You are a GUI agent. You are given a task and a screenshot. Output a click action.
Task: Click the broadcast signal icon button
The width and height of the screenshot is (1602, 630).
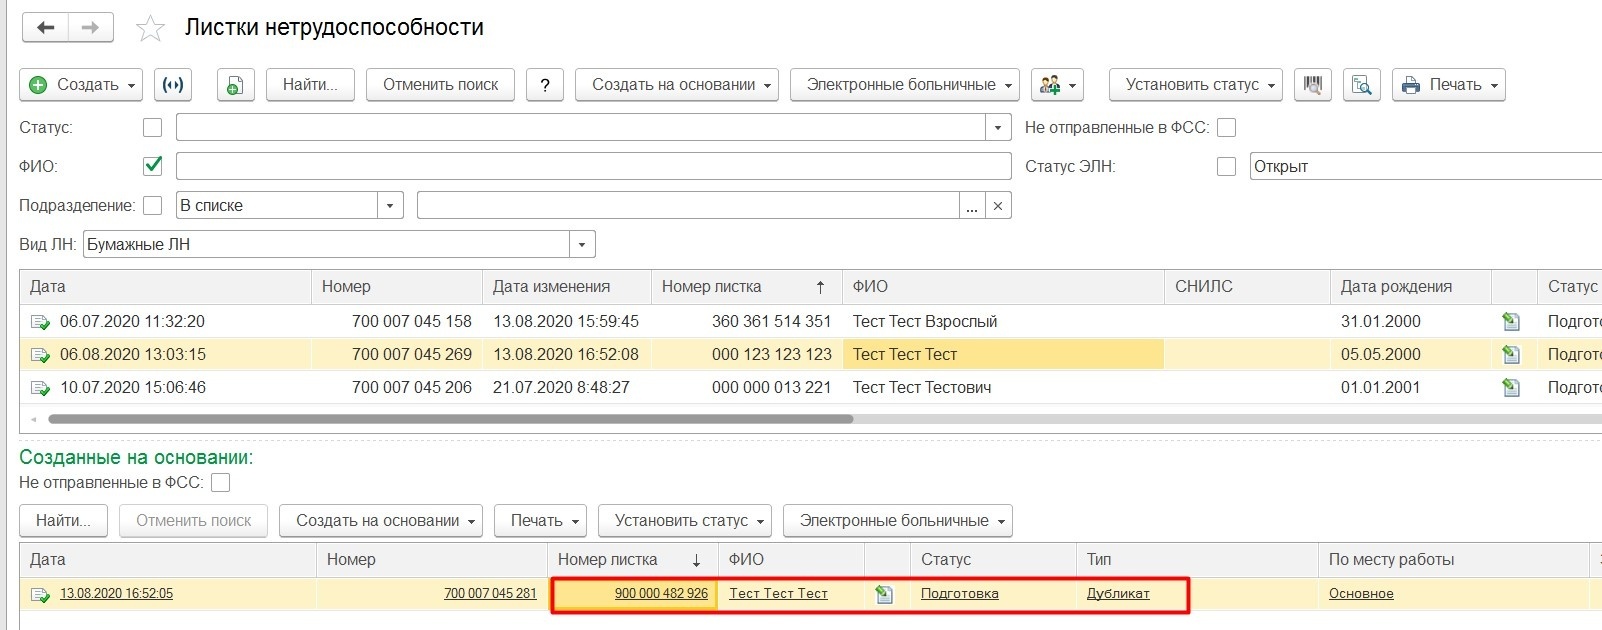(x=173, y=85)
